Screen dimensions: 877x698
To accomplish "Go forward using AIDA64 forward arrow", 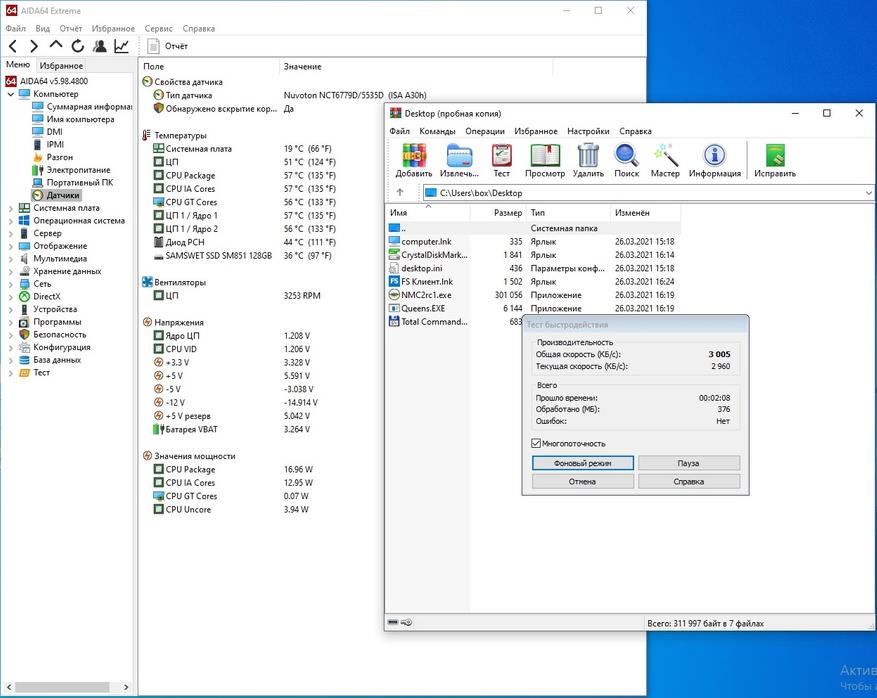I will [x=34, y=46].
